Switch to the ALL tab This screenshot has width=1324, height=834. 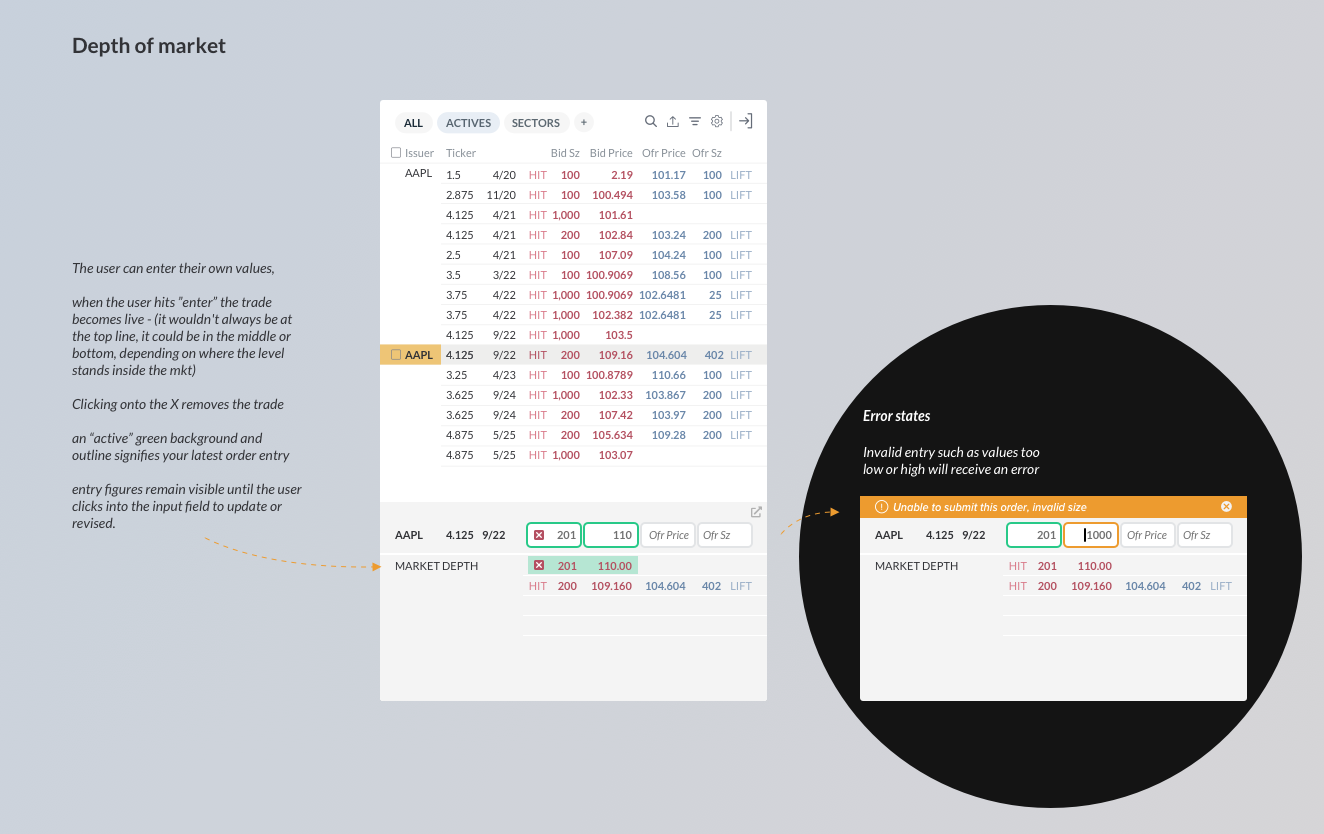(414, 123)
